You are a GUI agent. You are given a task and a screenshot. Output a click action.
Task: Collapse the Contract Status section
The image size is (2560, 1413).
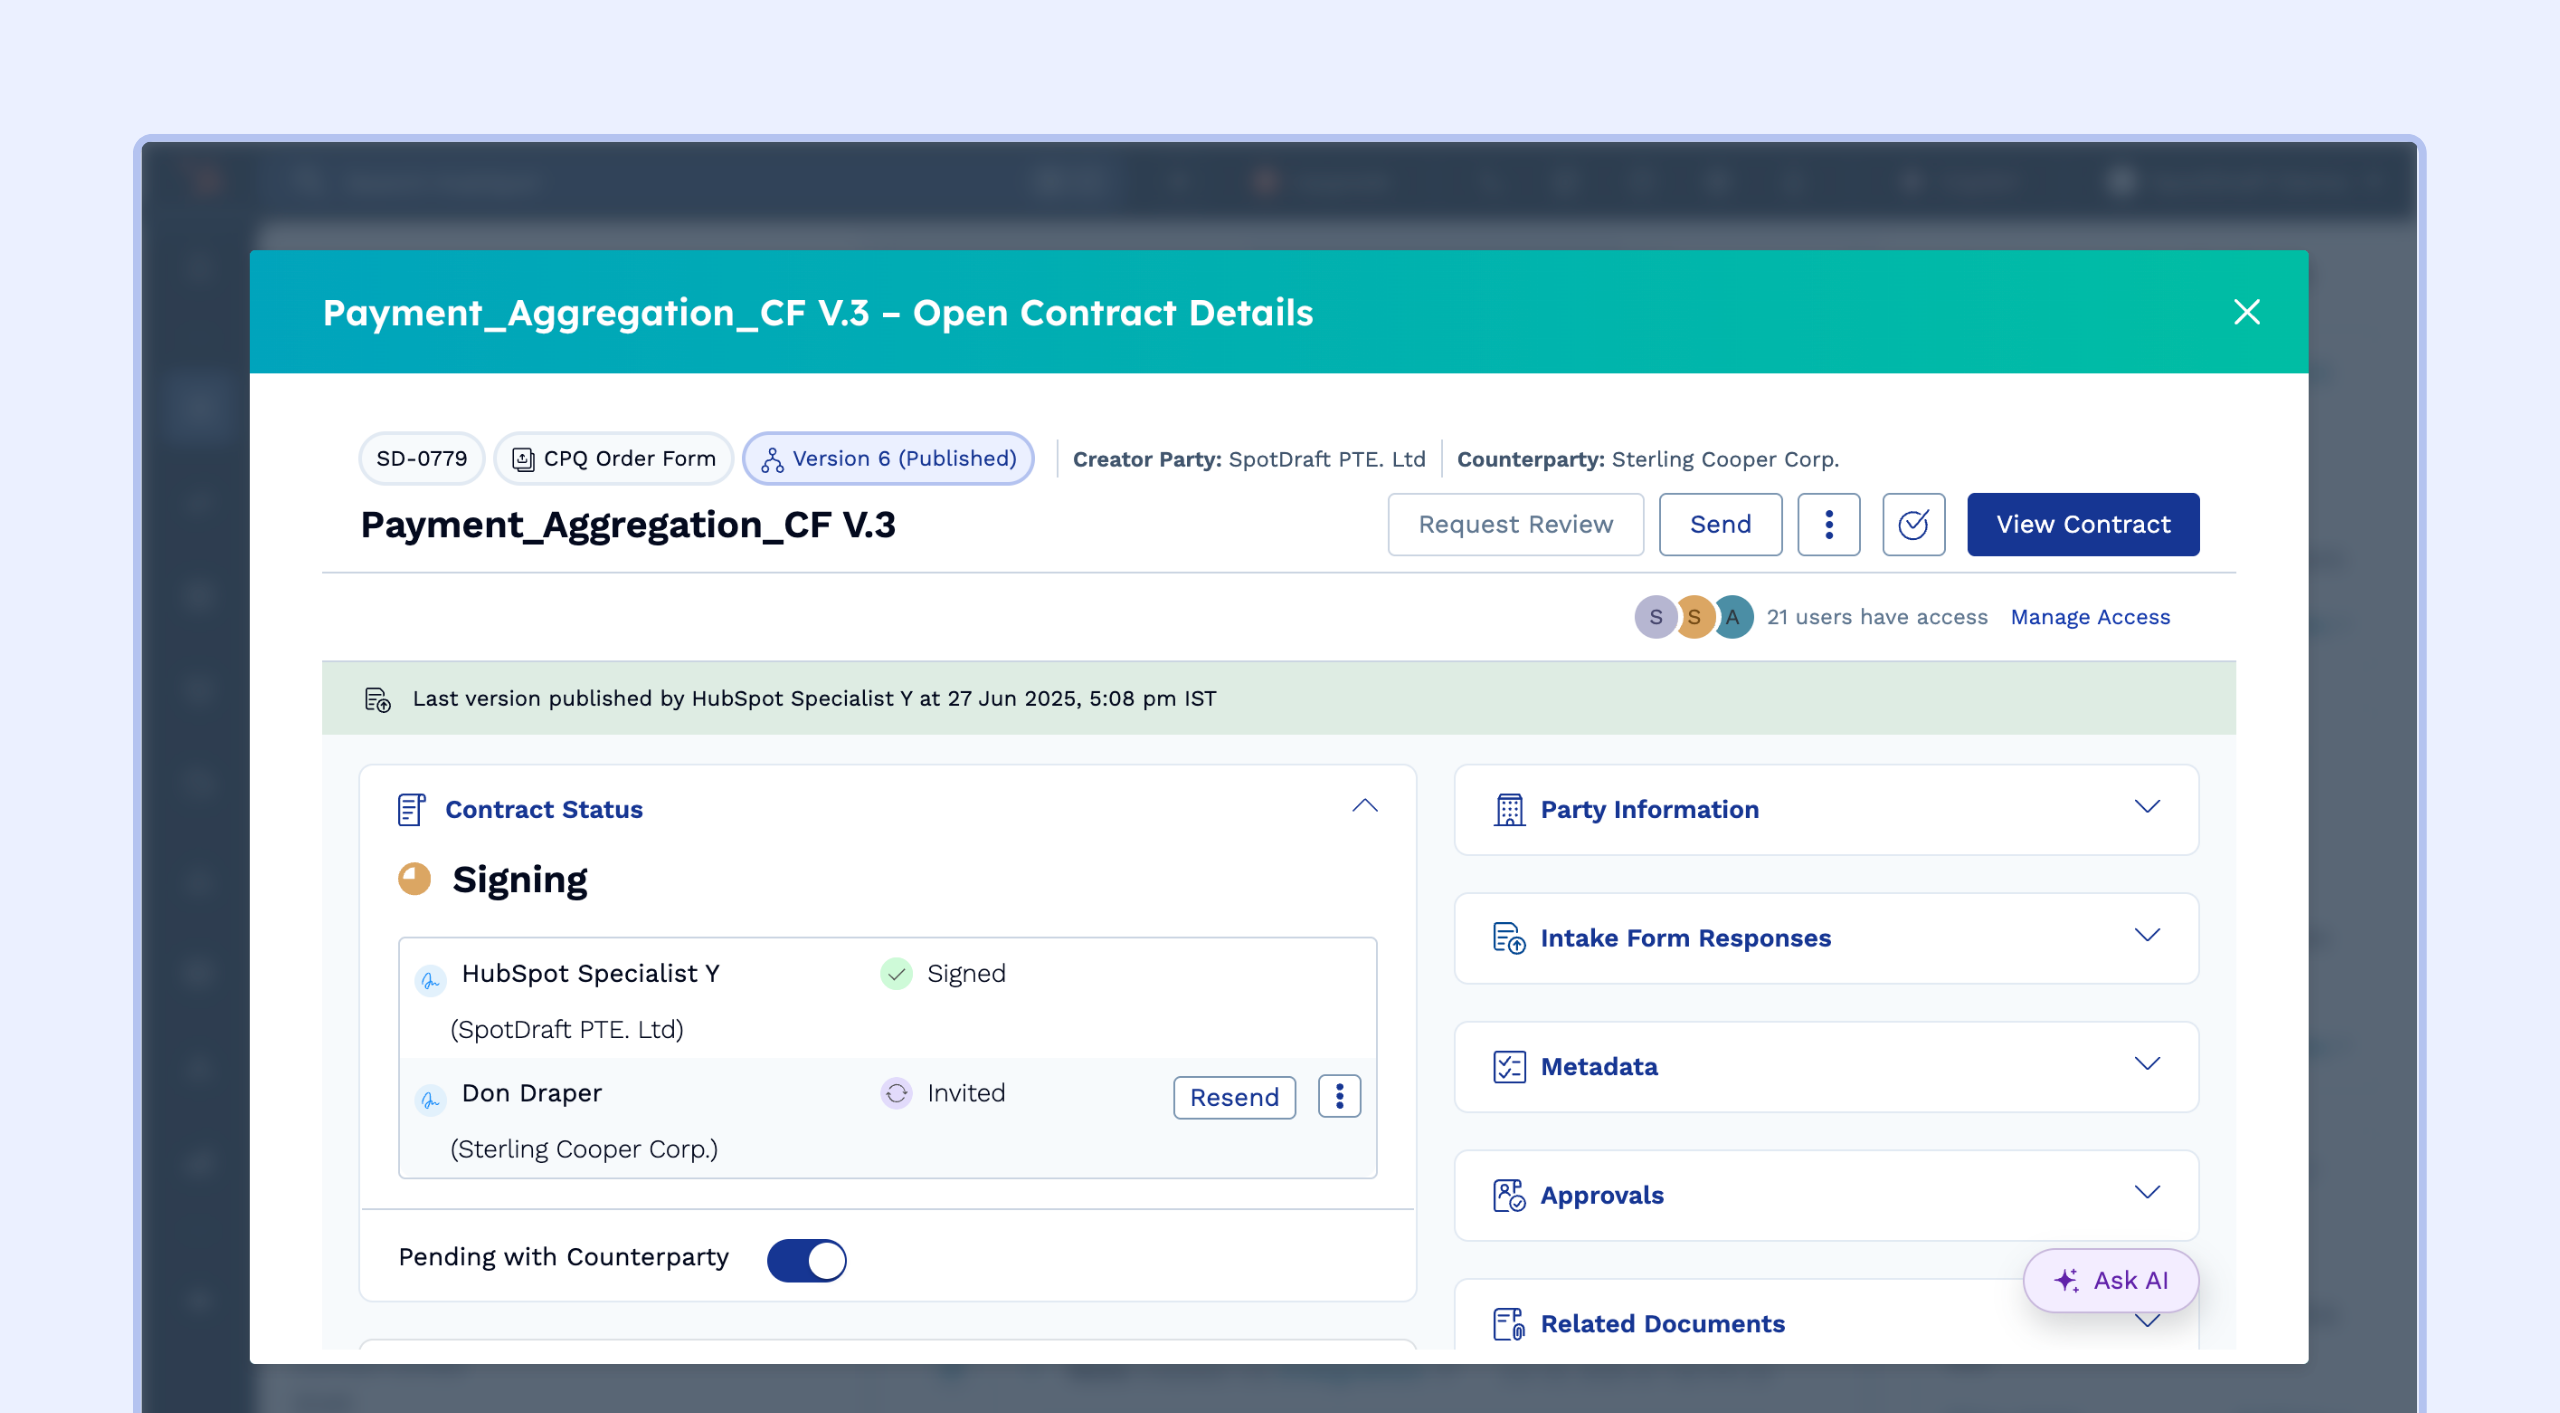tap(1366, 806)
